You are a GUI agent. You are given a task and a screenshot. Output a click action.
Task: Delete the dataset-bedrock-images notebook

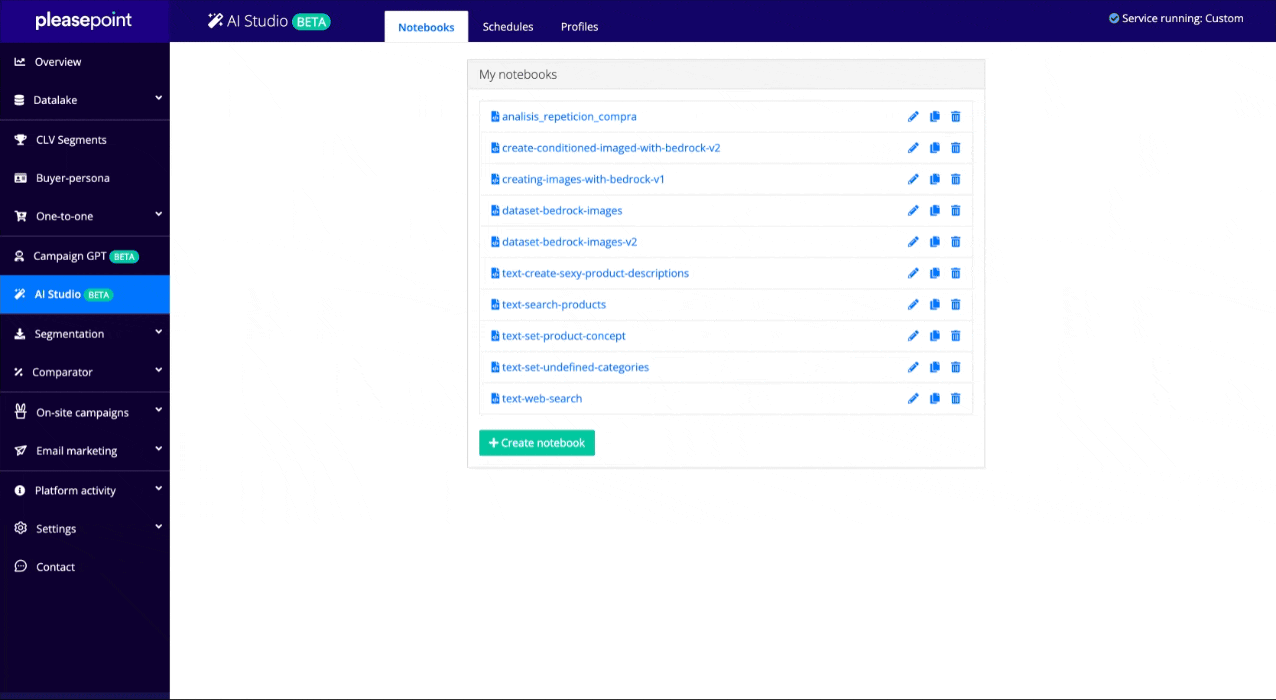click(956, 211)
